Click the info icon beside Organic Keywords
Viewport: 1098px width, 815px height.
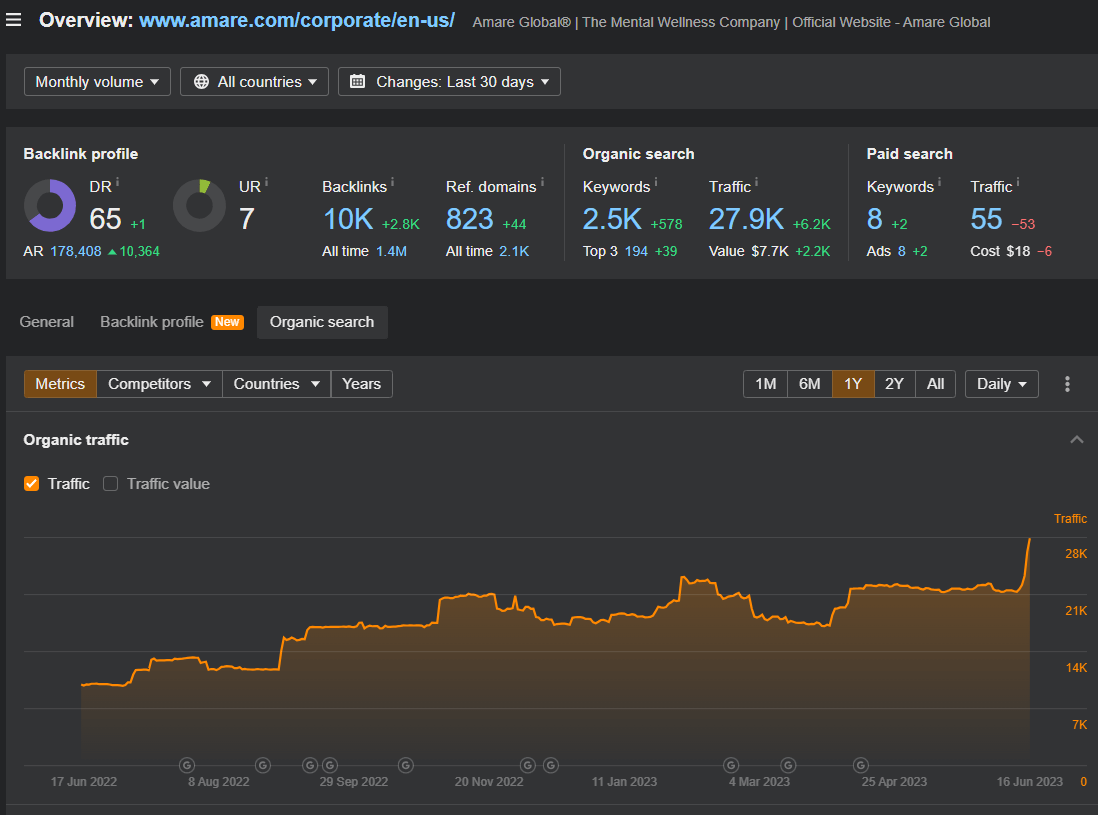(x=656, y=182)
